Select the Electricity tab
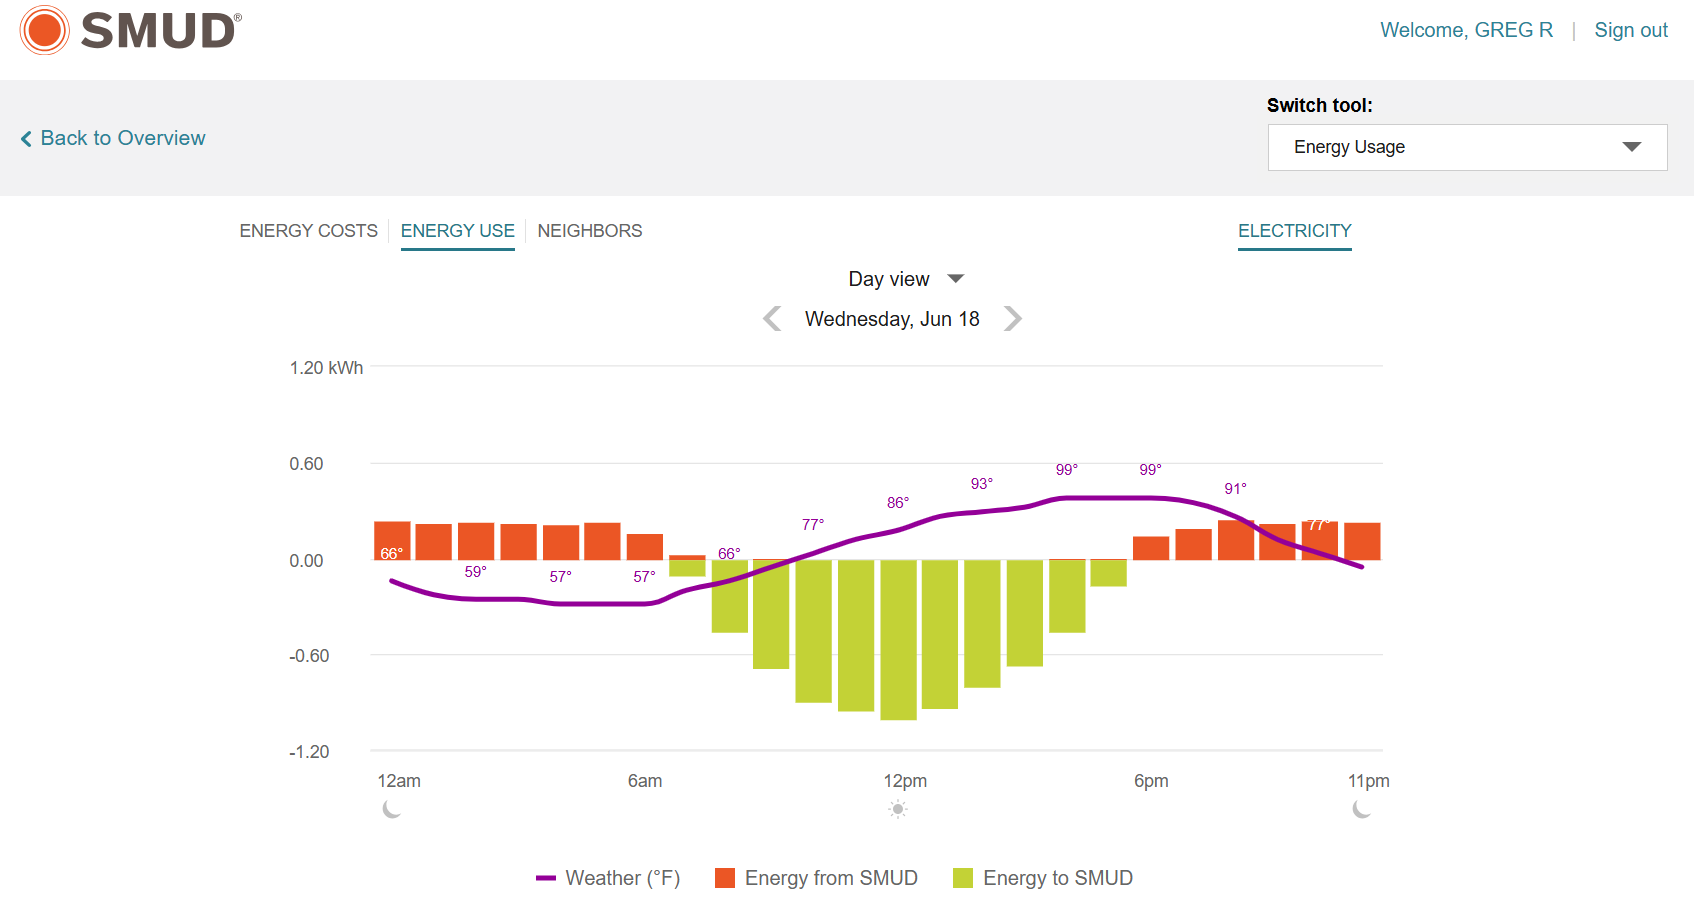The image size is (1694, 916). 1294,231
